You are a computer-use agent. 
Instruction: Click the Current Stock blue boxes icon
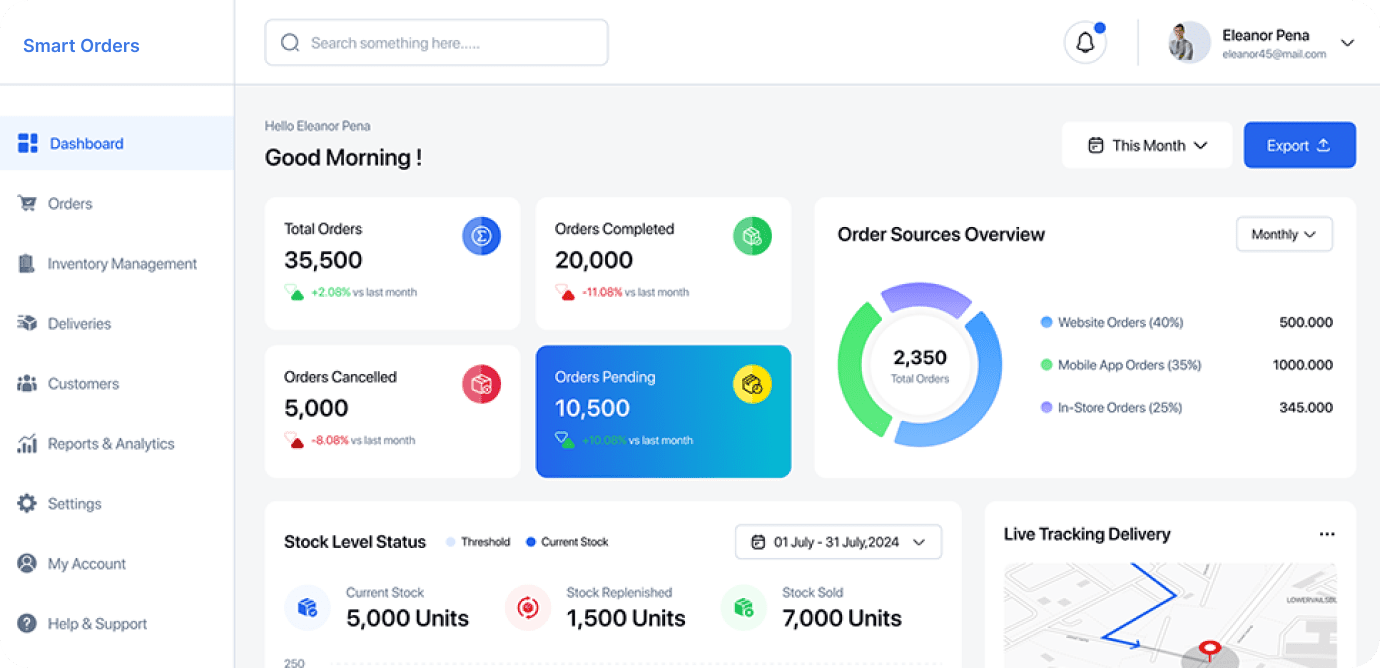point(307,607)
